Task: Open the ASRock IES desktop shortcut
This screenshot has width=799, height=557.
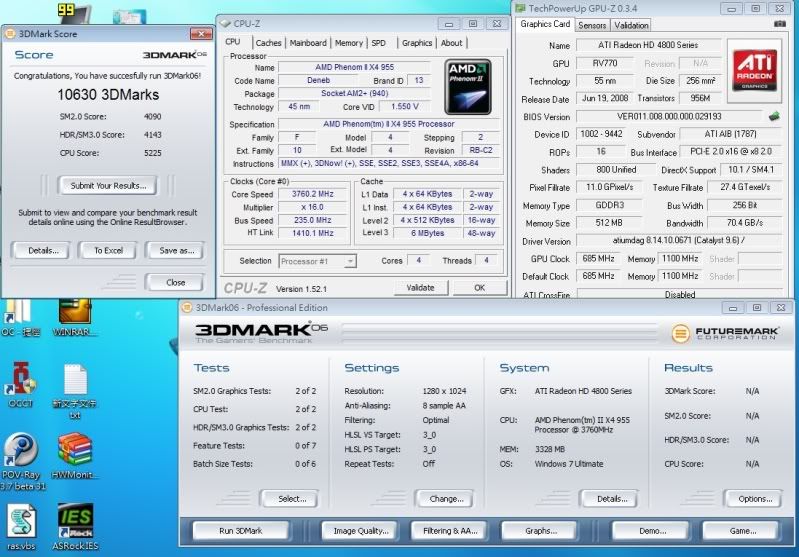Action: point(75,527)
